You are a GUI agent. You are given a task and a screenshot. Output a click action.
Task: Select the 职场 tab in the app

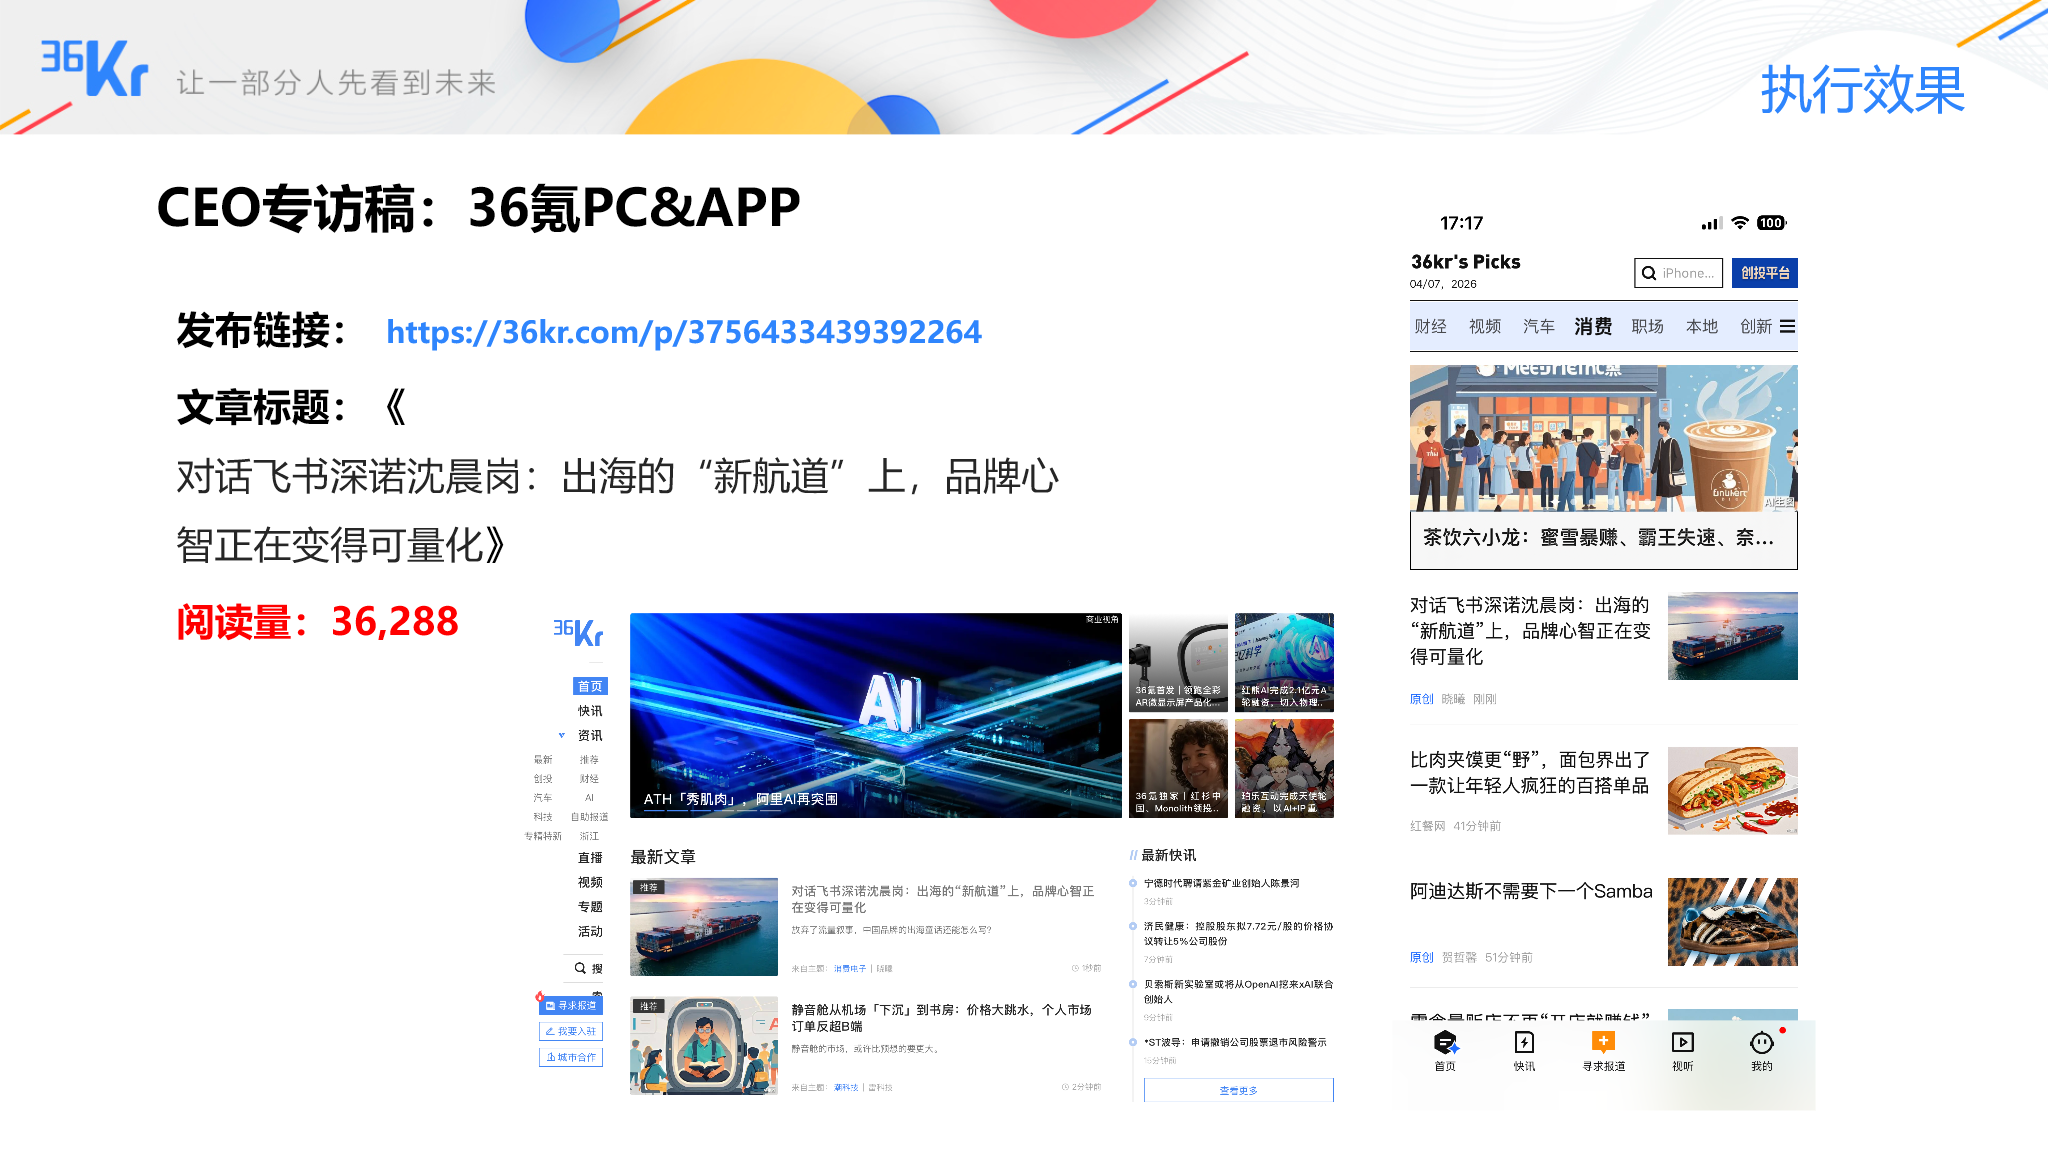point(1648,327)
